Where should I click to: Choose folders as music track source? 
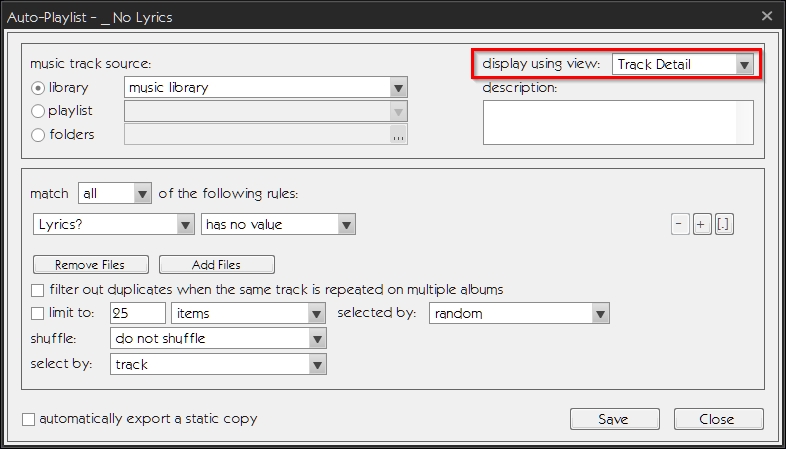click(39, 135)
